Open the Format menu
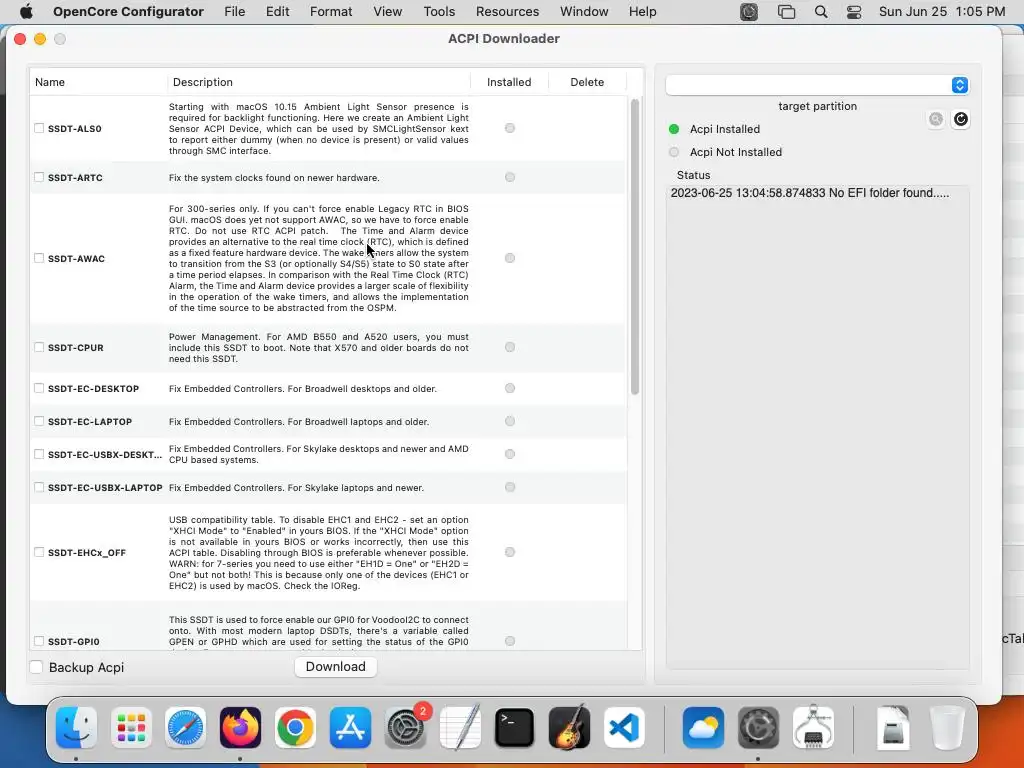This screenshot has height=768, width=1024. pos(331,12)
